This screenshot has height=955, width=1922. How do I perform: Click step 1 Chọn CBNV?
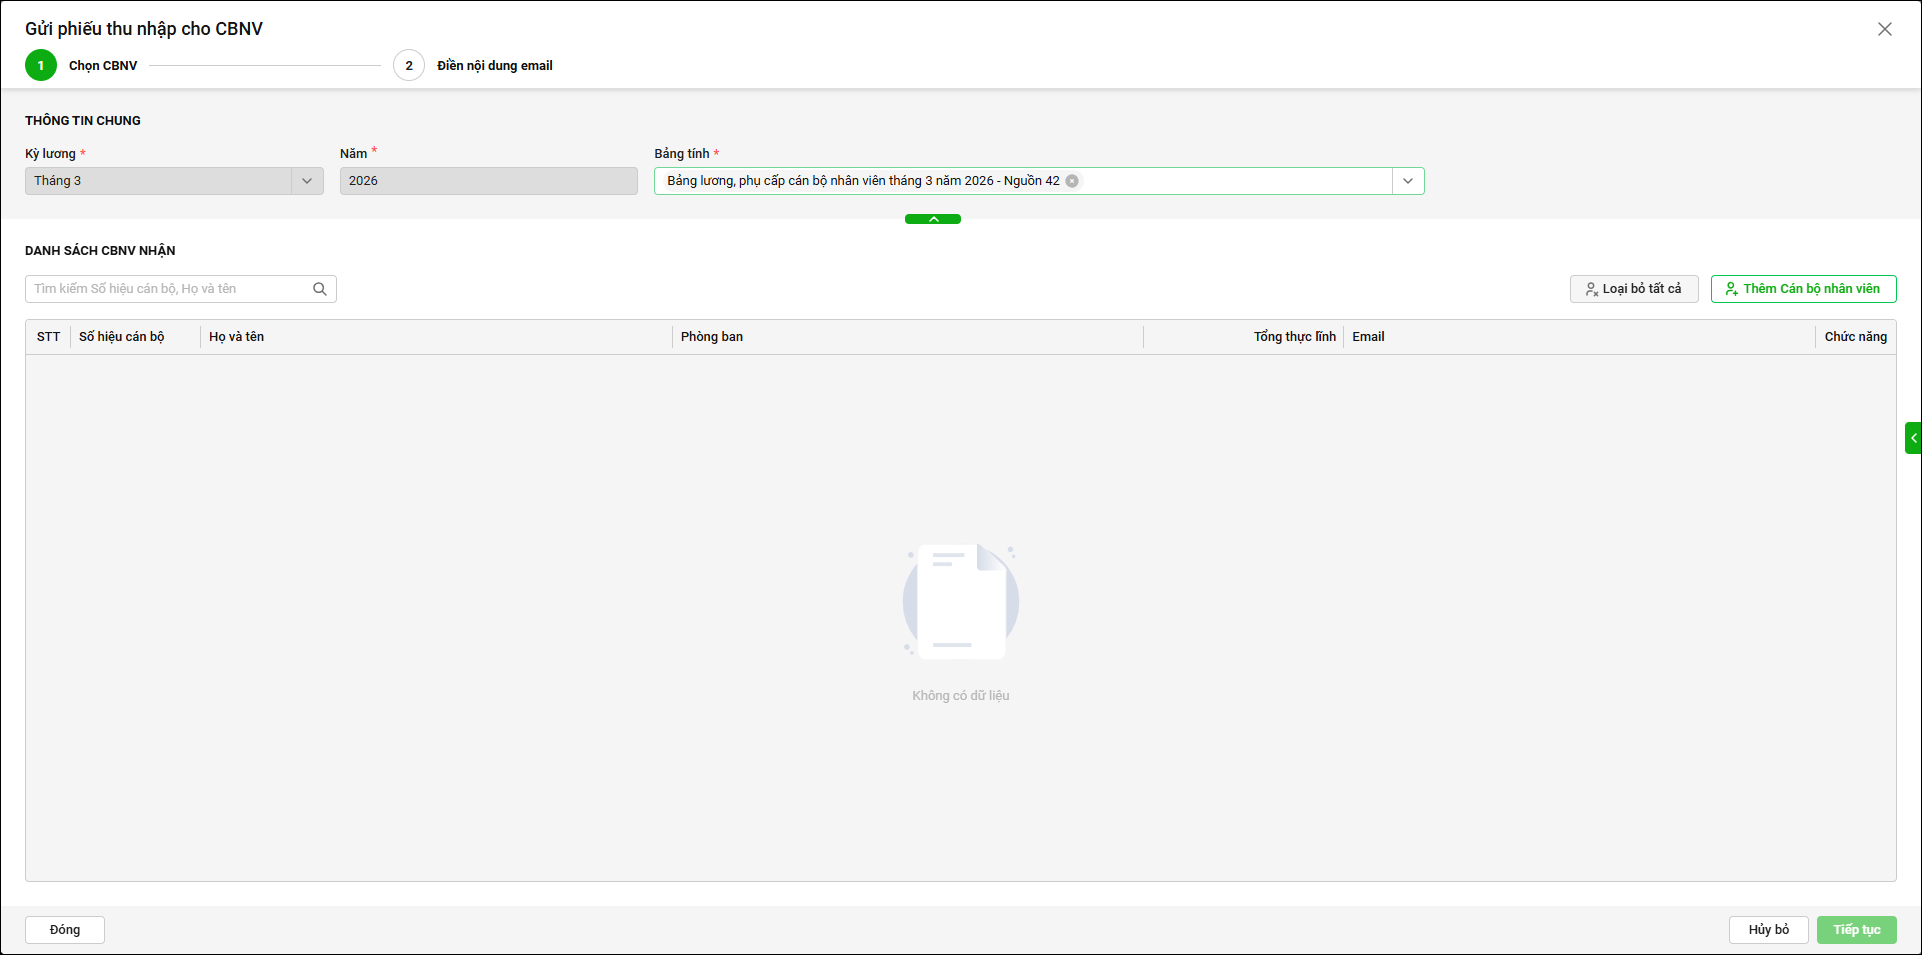(41, 66)
